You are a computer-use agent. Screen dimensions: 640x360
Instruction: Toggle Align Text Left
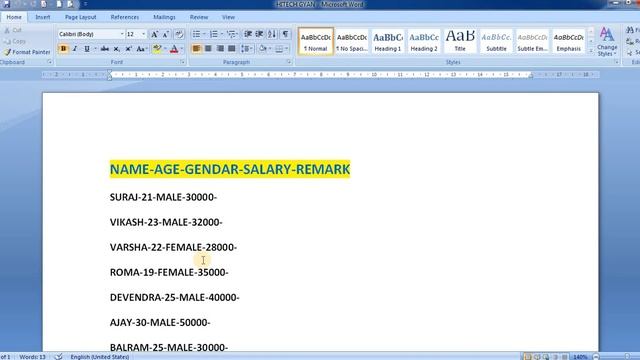pos(196,49)
